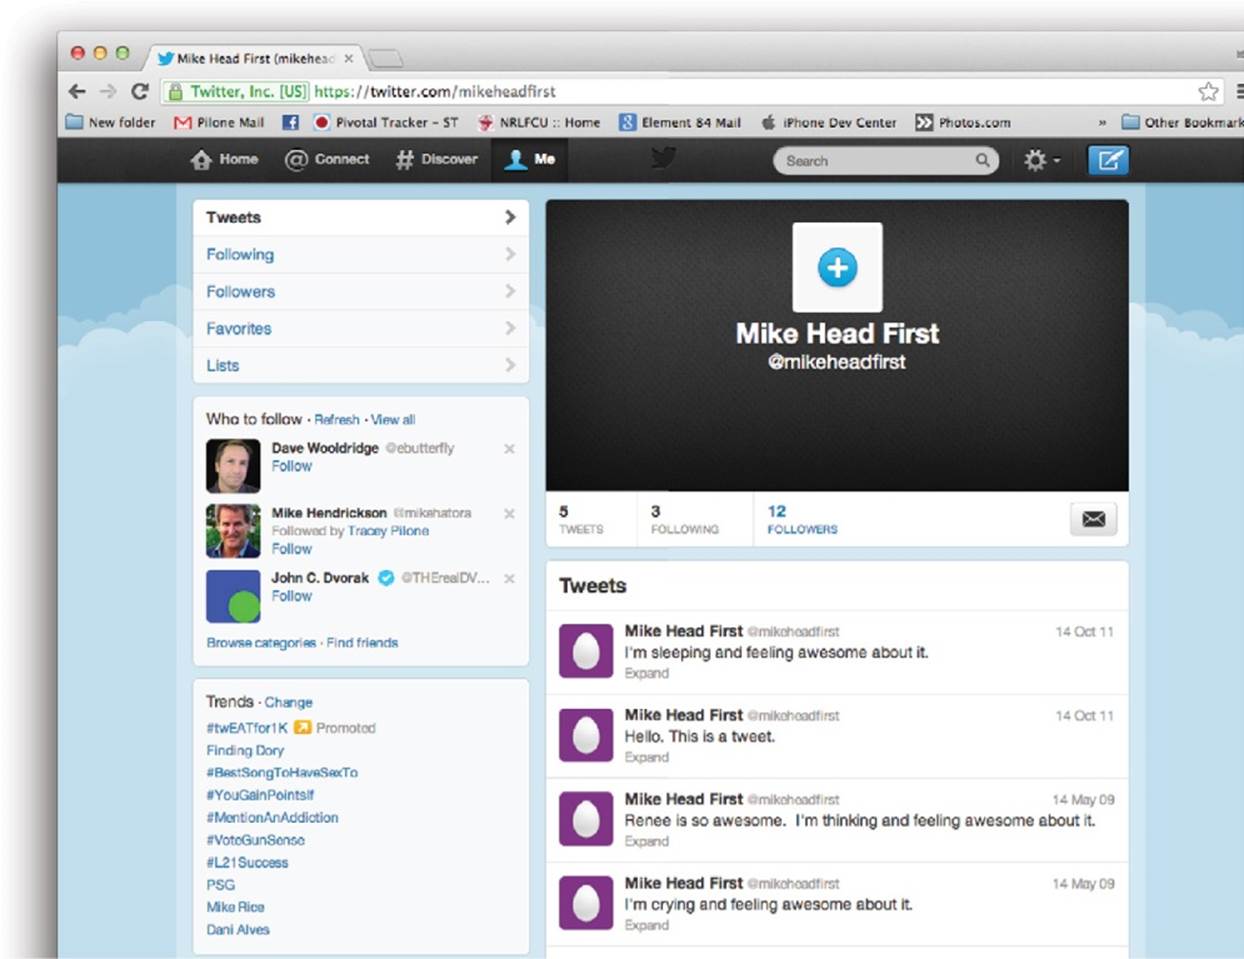
Task: Expand the 'Hello. This is a tweet.' tweet
Action: coord(647,758)
